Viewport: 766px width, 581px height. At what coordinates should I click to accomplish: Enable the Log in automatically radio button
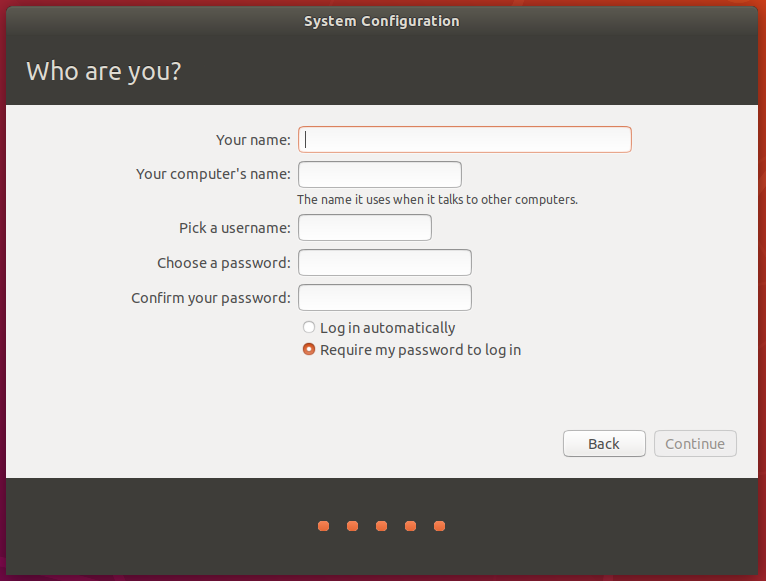(x=309, y=328)
